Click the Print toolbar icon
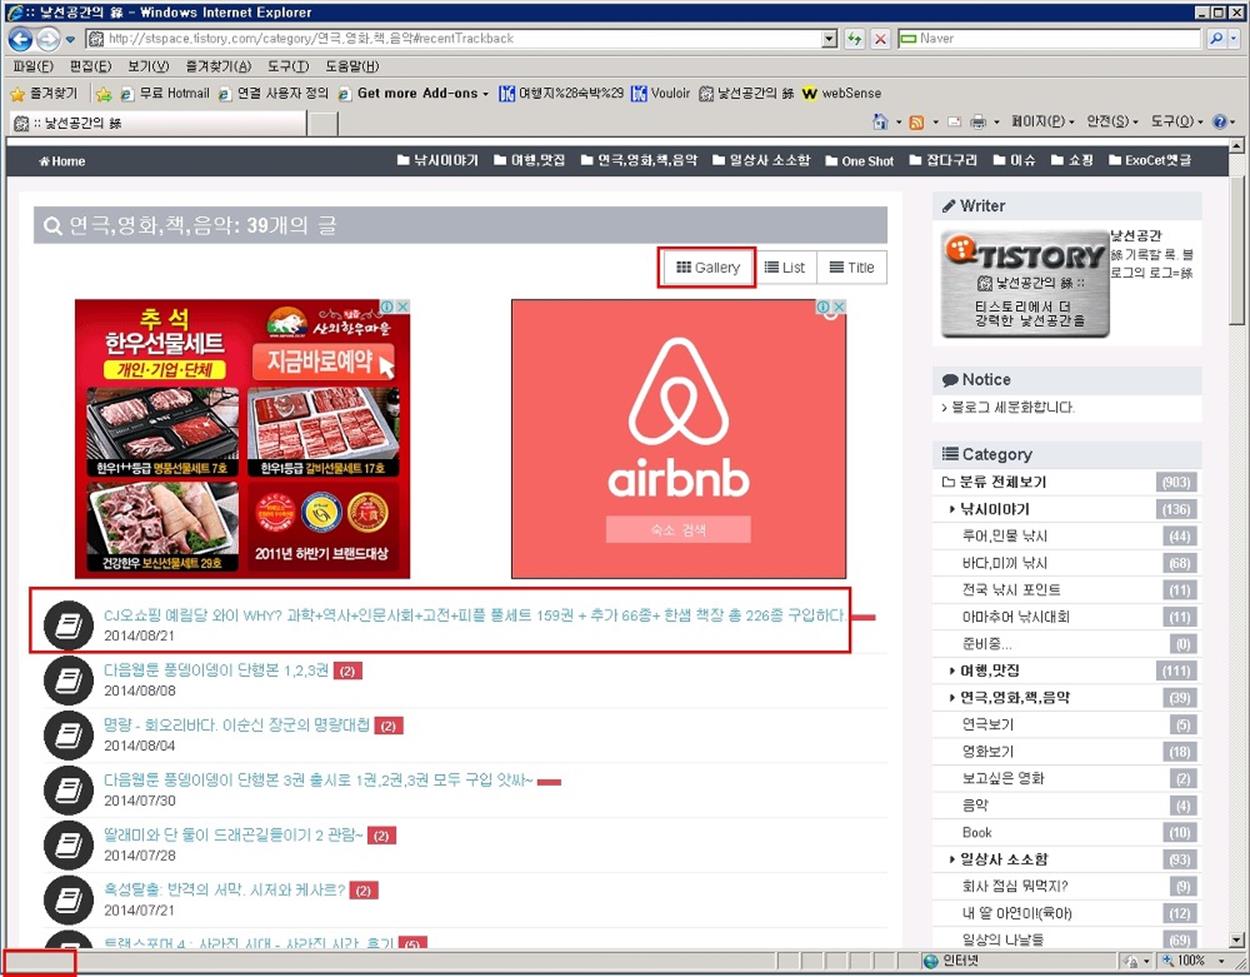This screenshot has width=1250, height=977. (x=978, y=122)
